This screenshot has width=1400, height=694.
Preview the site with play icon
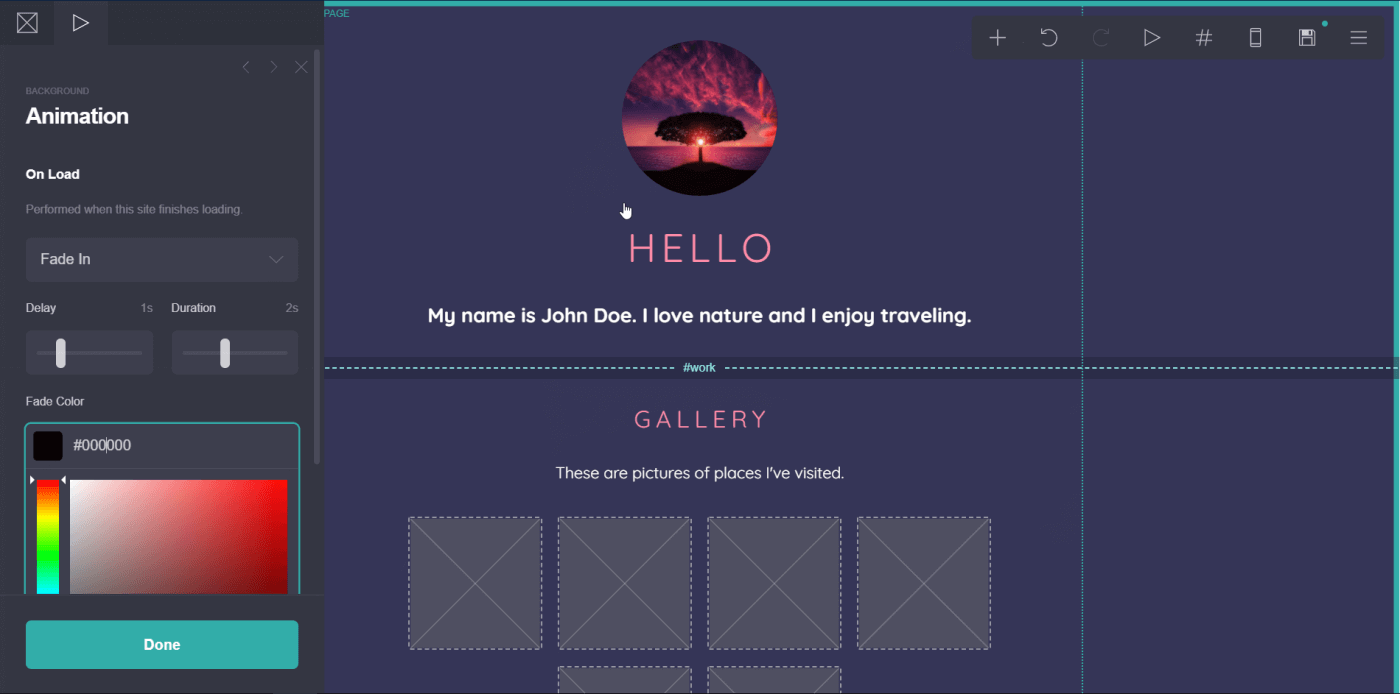1152,38
